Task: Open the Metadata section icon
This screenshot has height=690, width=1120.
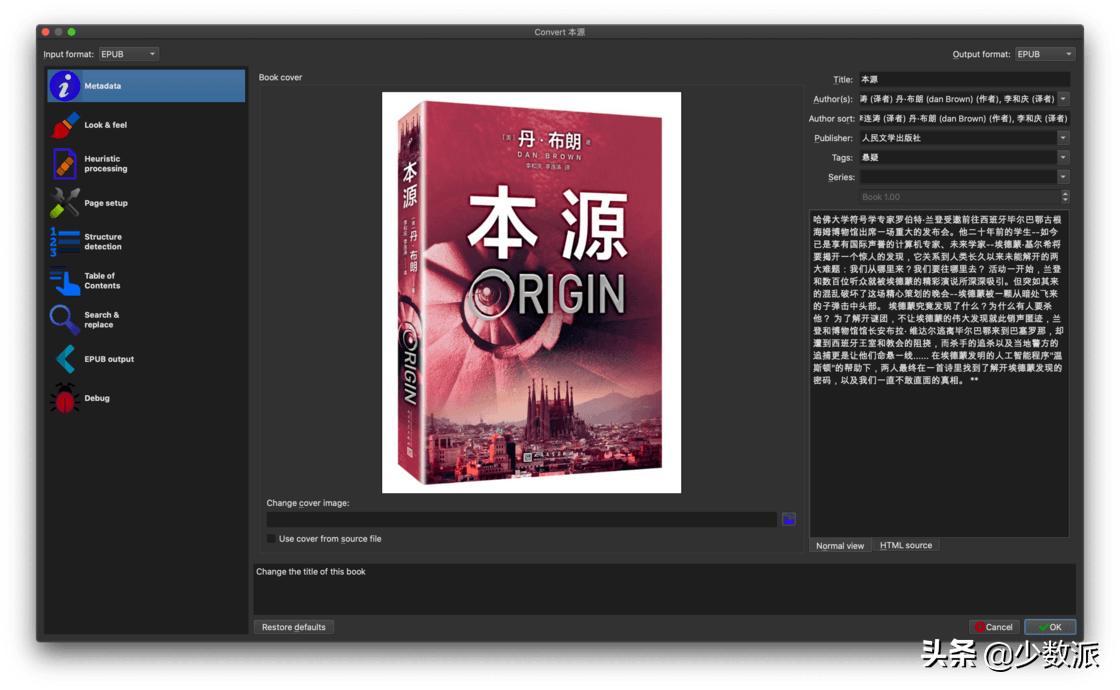Action: (x=64, y=86)
